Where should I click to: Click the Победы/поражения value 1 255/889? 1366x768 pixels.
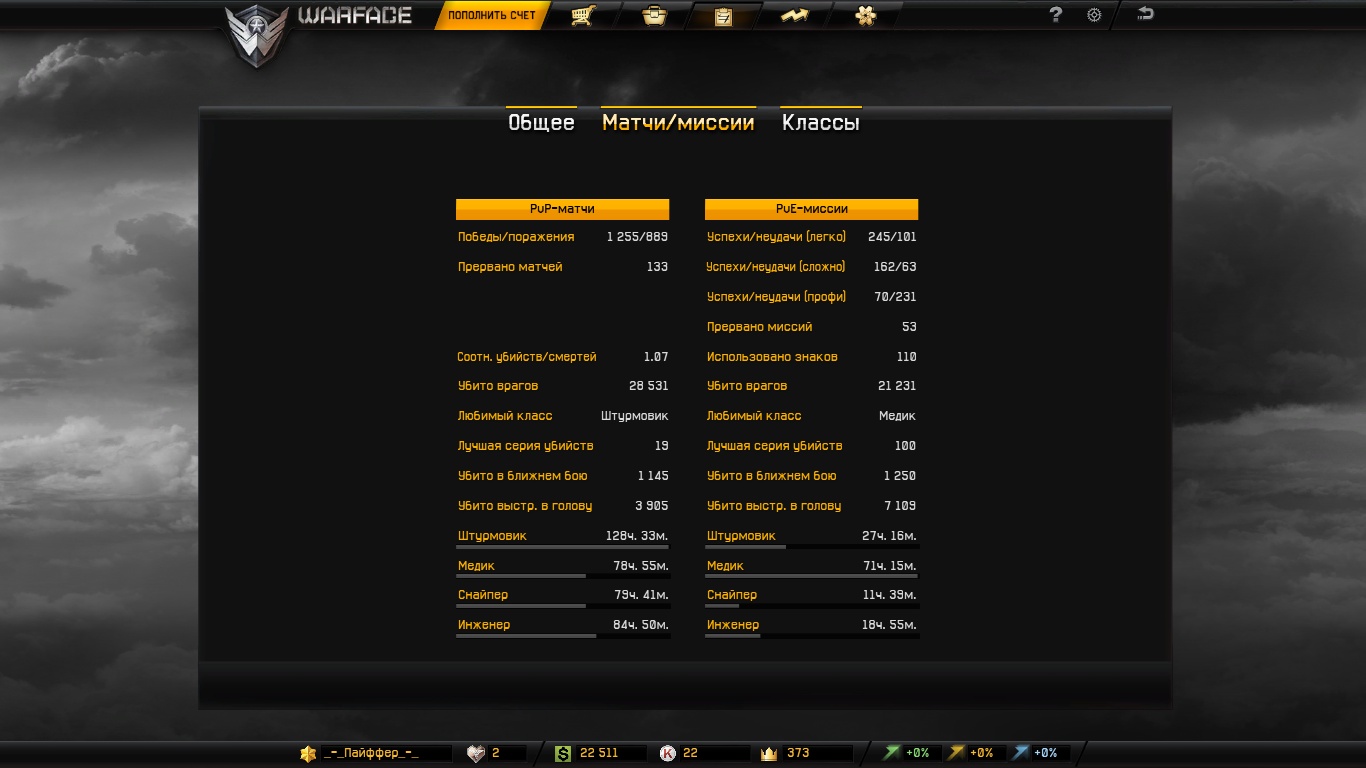tap(637, 237)
